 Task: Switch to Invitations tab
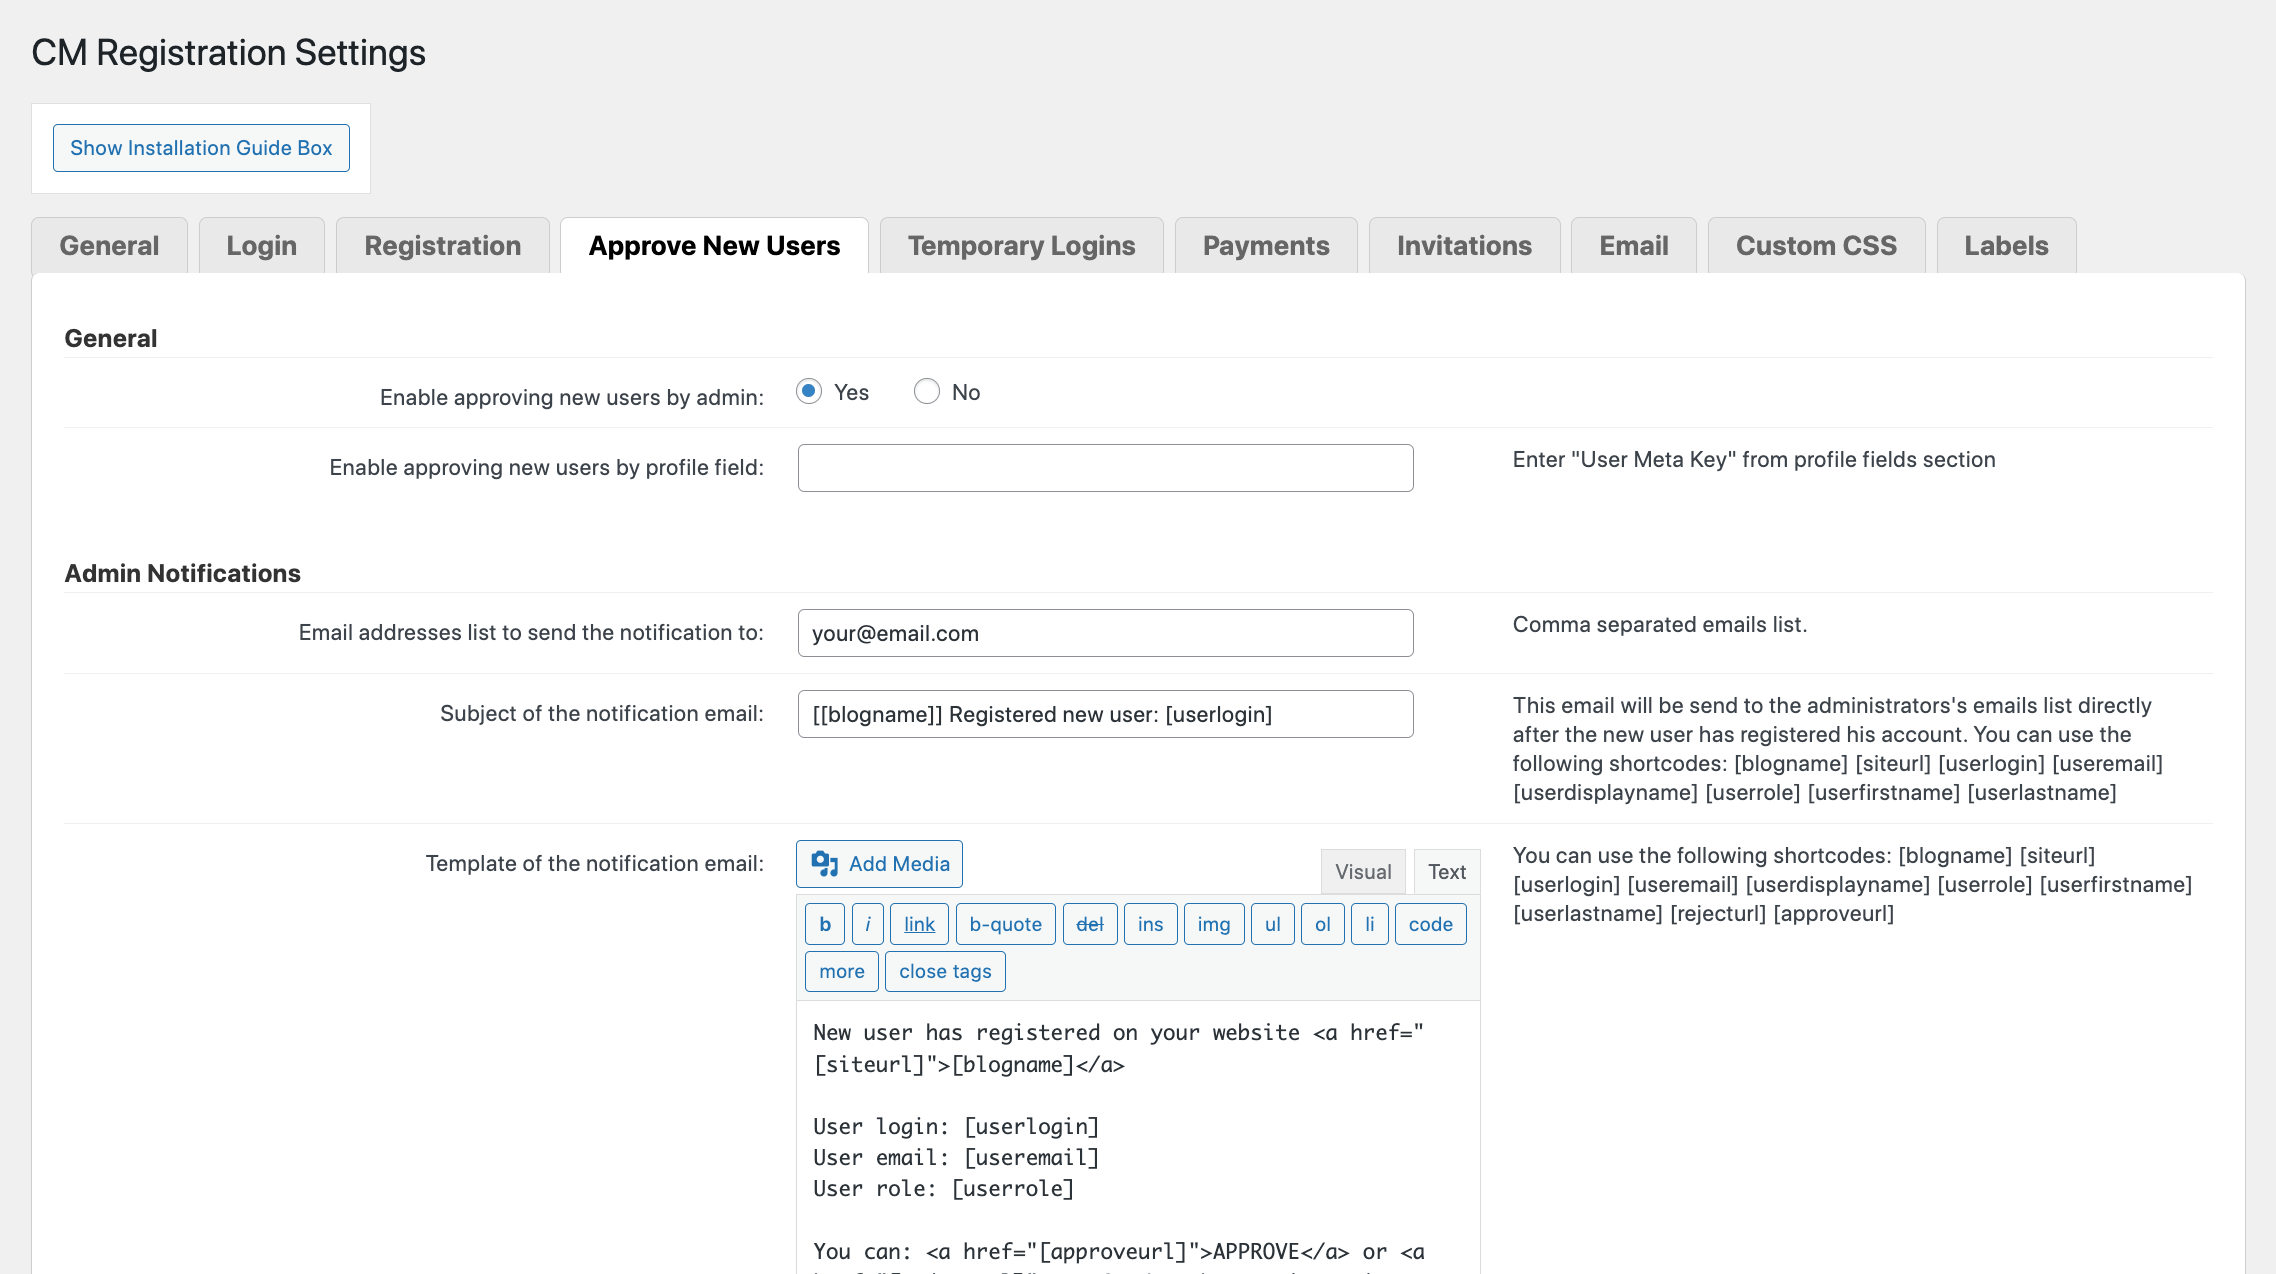[1464, 246]
